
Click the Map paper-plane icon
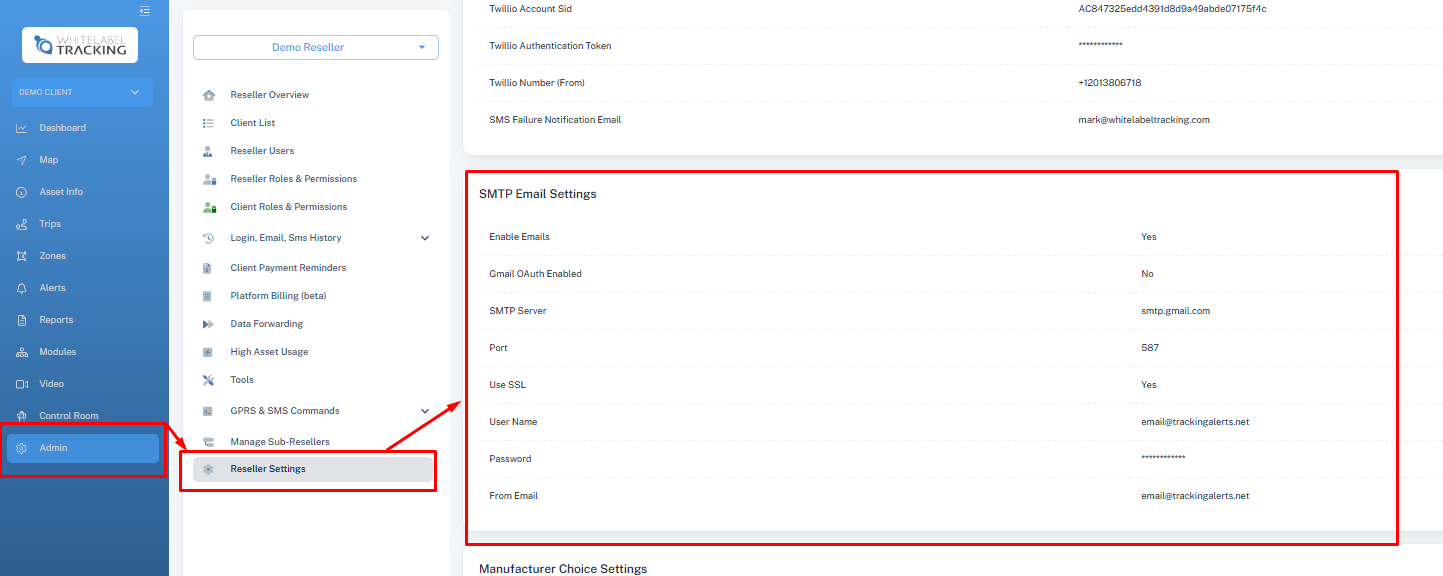coord(22,160)
